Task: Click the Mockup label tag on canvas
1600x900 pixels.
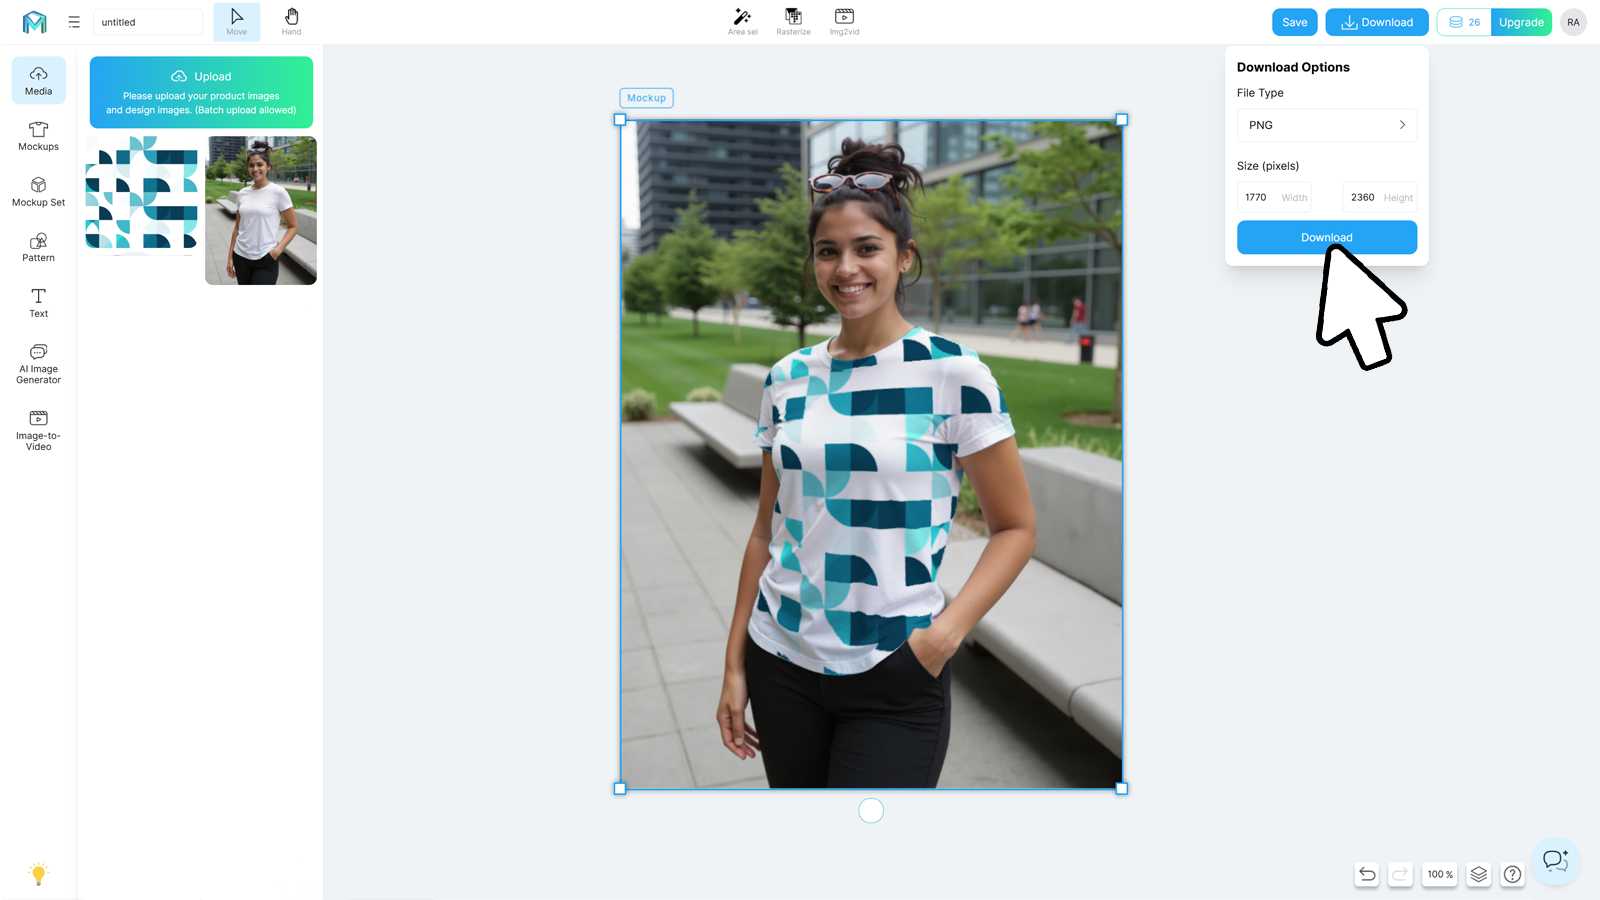Action: (x=646, y=98)
